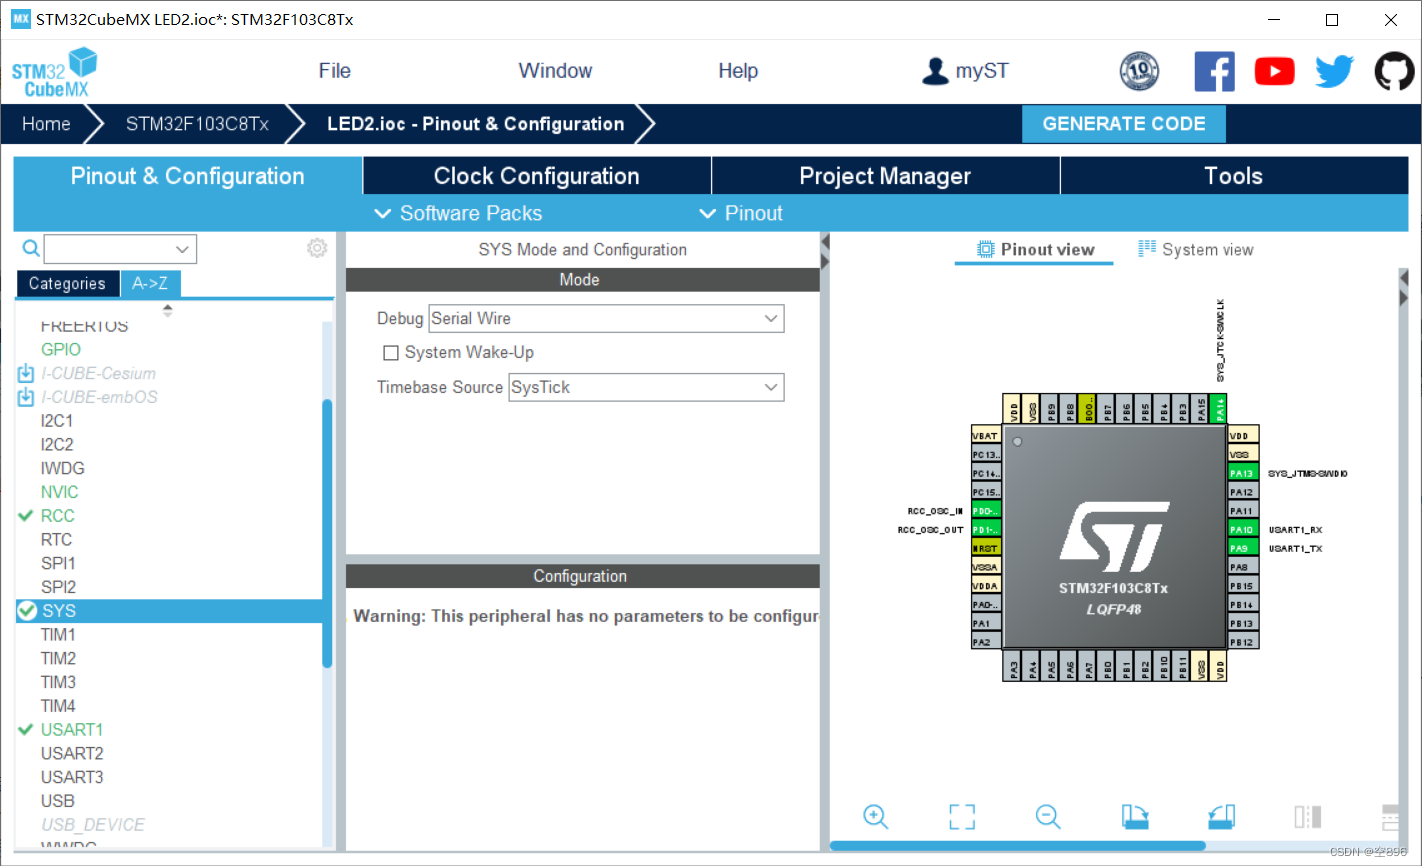This screenshot has width=1422, height=866.
Task: Fit chip to the pinout view
Action: click(x=962, y=816)
